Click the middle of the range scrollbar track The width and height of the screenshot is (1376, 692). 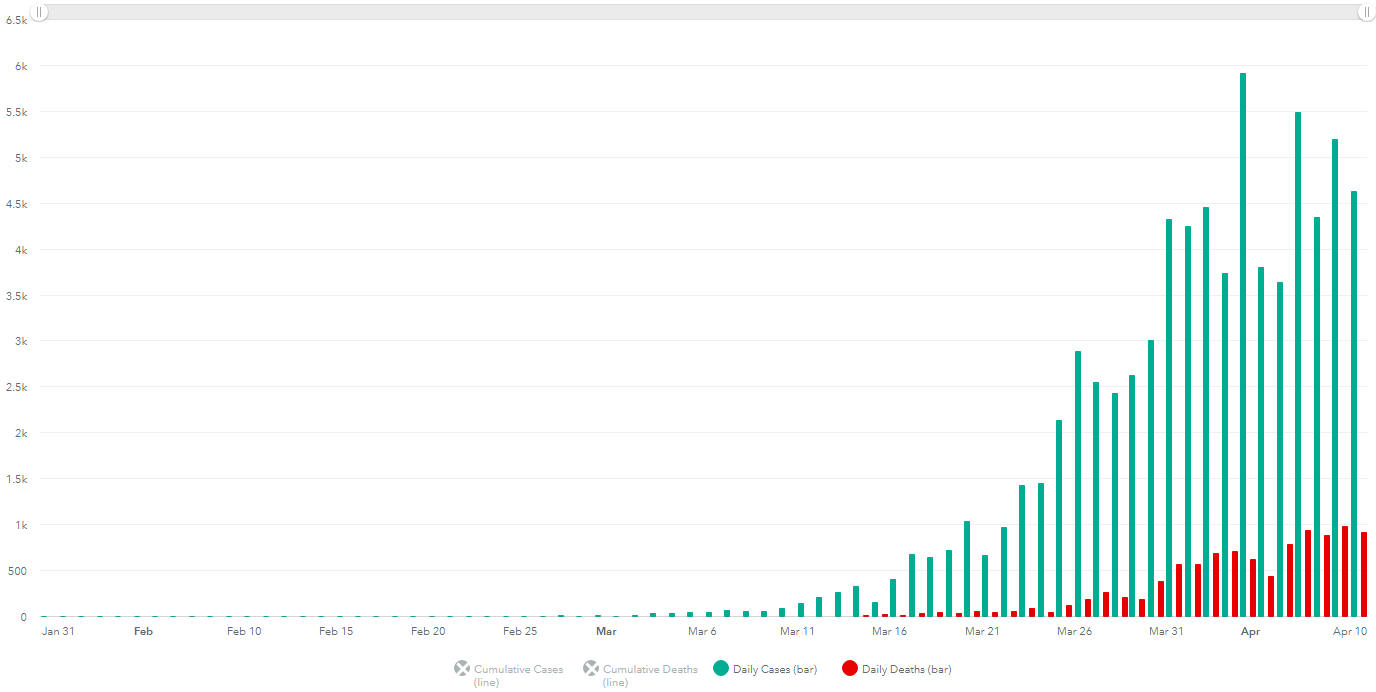tap(702, 12)
